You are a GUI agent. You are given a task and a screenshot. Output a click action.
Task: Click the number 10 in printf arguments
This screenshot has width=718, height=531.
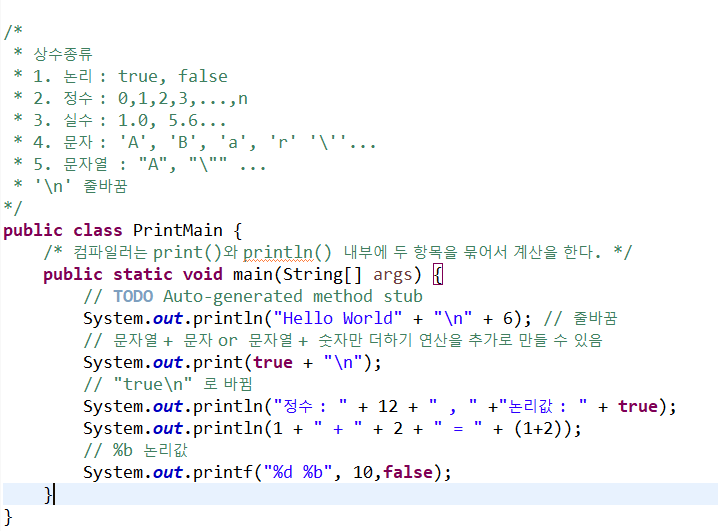coord(363,472)
